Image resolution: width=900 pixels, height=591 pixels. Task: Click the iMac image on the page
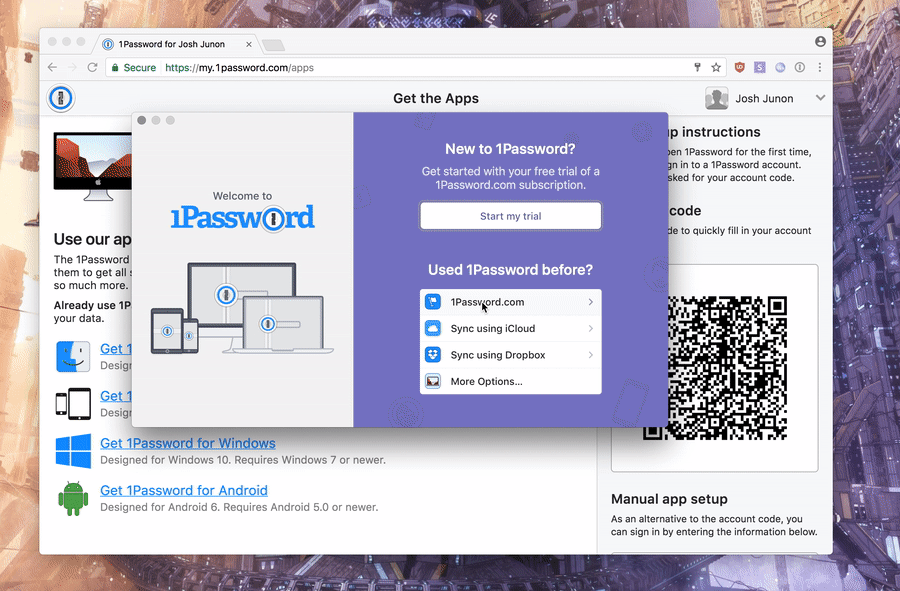tap(92, 166)
